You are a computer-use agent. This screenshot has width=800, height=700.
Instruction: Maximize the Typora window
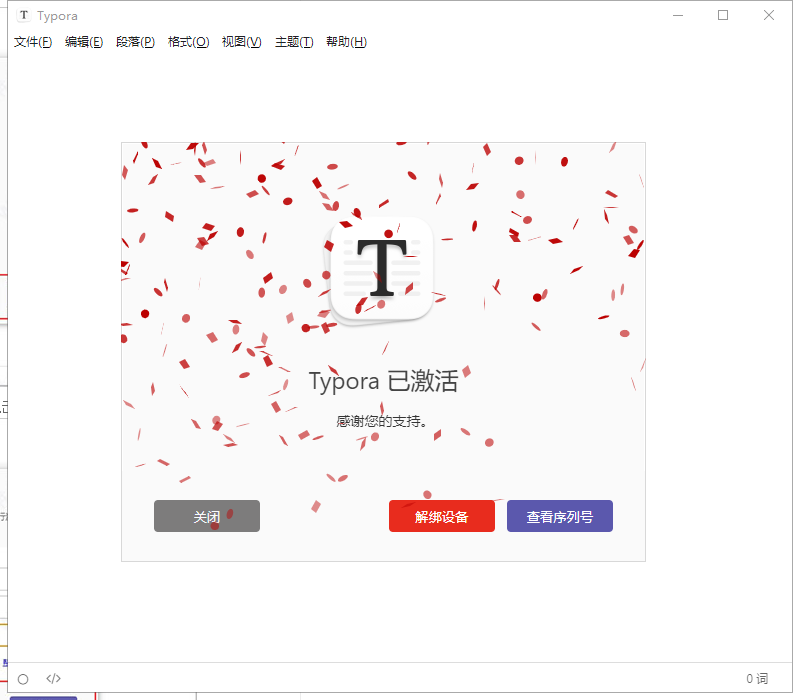pos(723,15)
